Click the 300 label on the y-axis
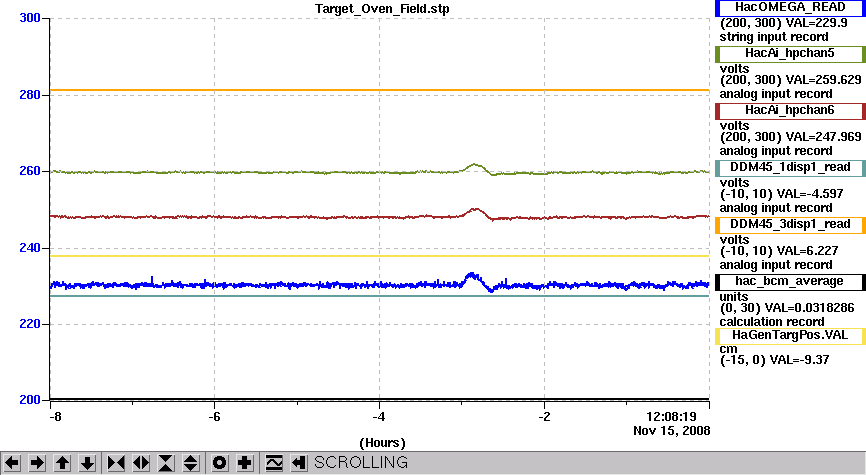 click(30, 18)
